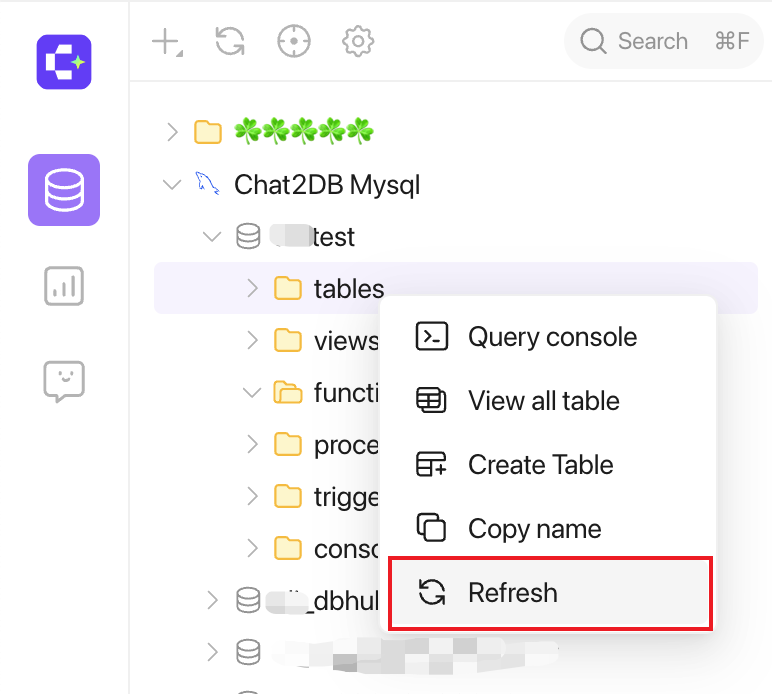Screen dimensions: 772x694
Task: Click the Chat2DB logo icon
Action: 64,62
